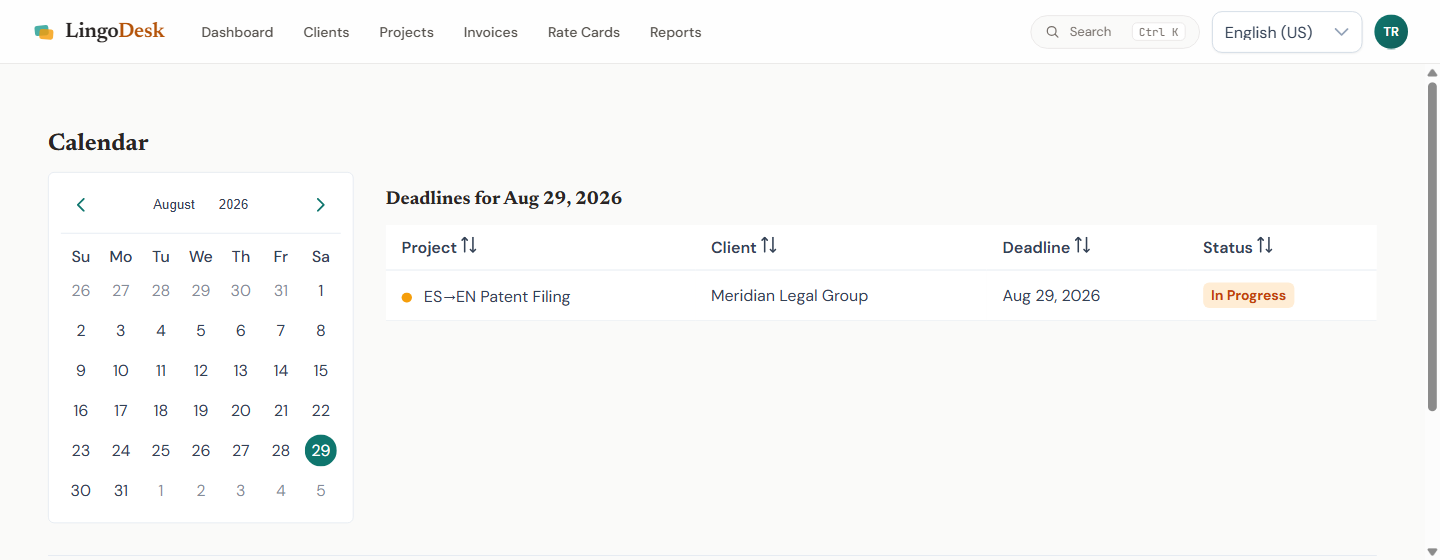Click the In Progress status badge

click(x=1248, y=295)
